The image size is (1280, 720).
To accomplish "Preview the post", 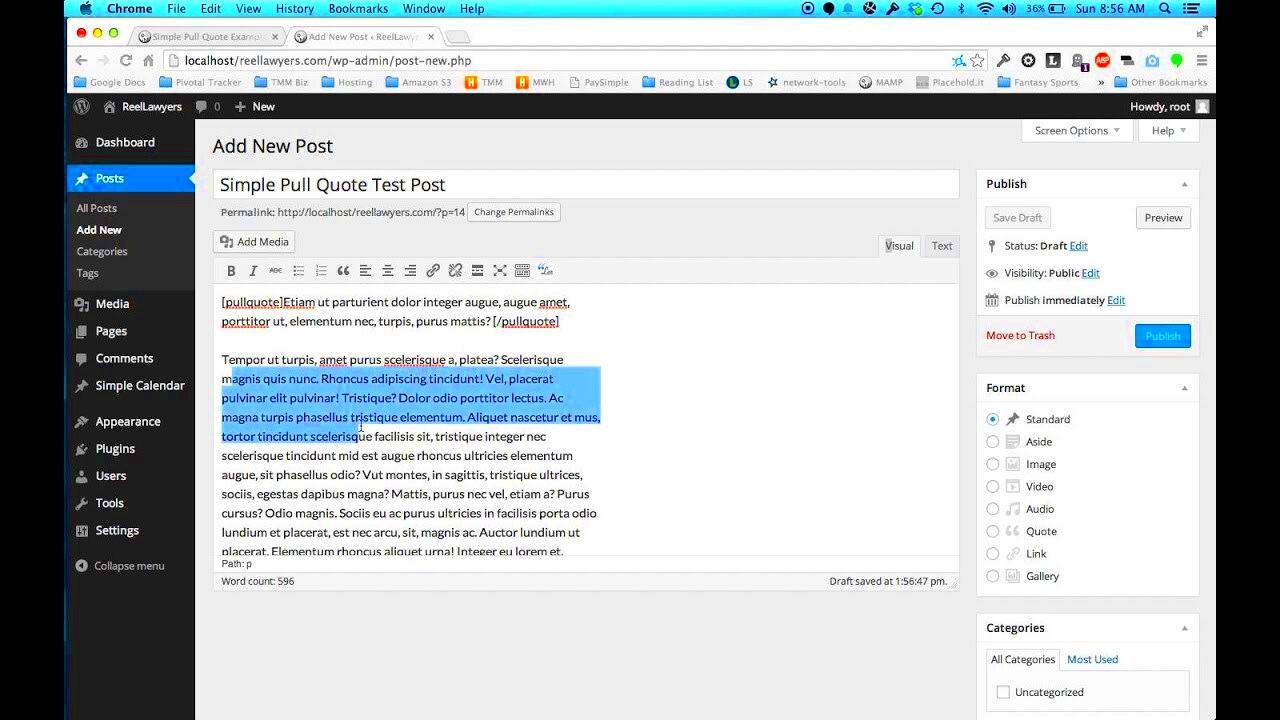I will point(1163,218).
